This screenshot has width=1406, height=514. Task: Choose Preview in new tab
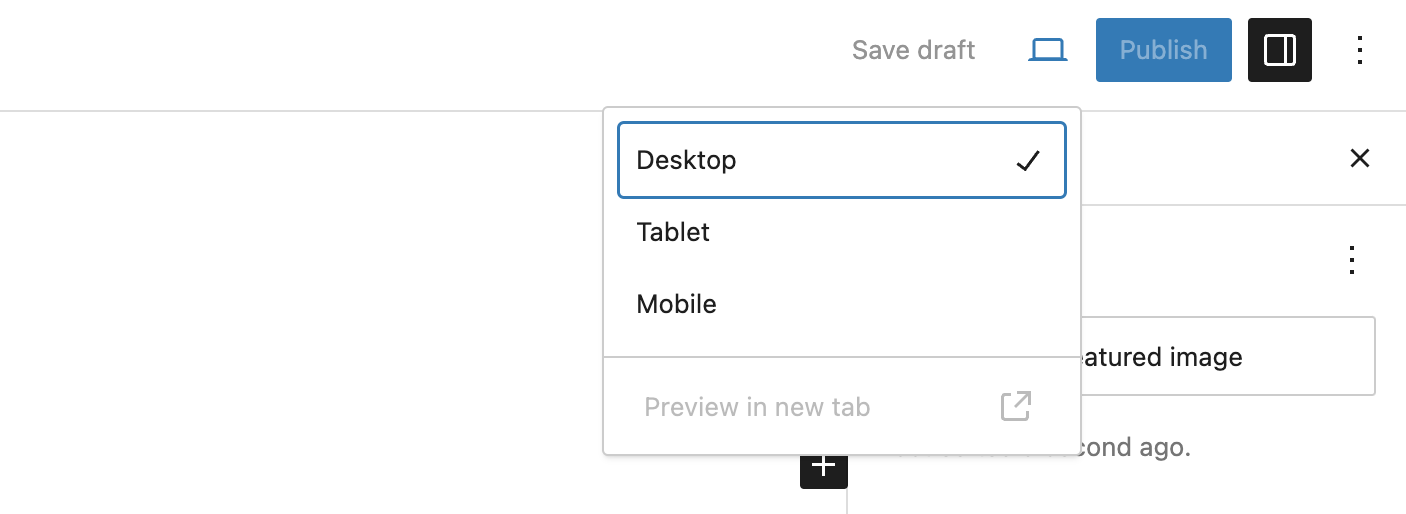click(757, 407)
